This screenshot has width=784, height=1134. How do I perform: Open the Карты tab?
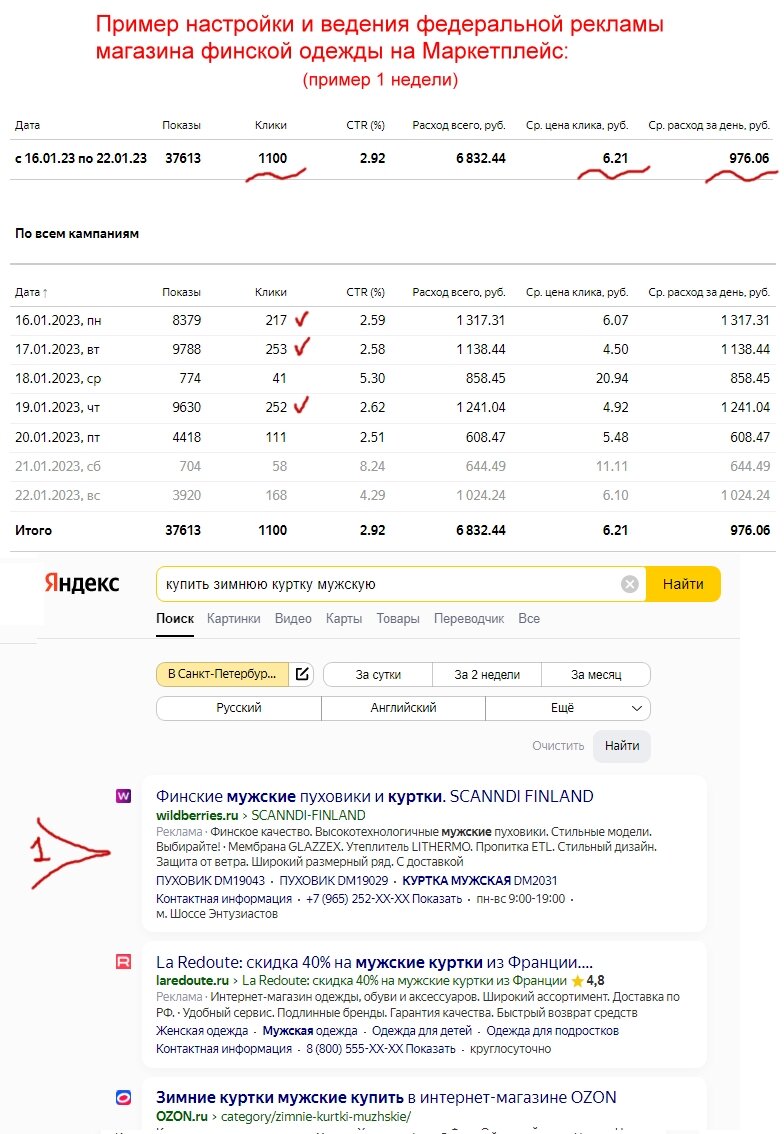[x=344, y=618]
